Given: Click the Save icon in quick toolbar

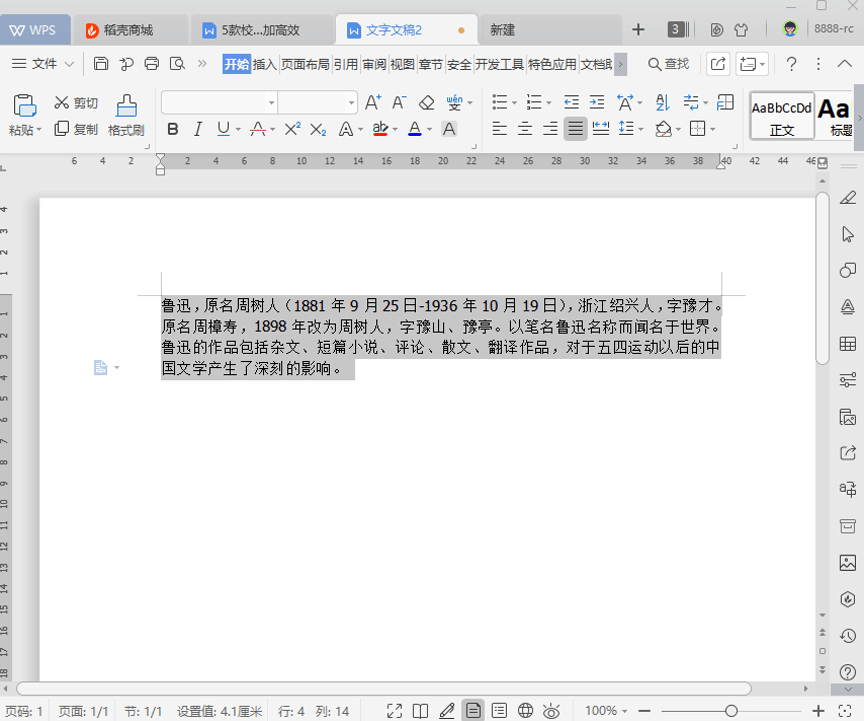Looking at the screenshot, I should pos(101,64).
